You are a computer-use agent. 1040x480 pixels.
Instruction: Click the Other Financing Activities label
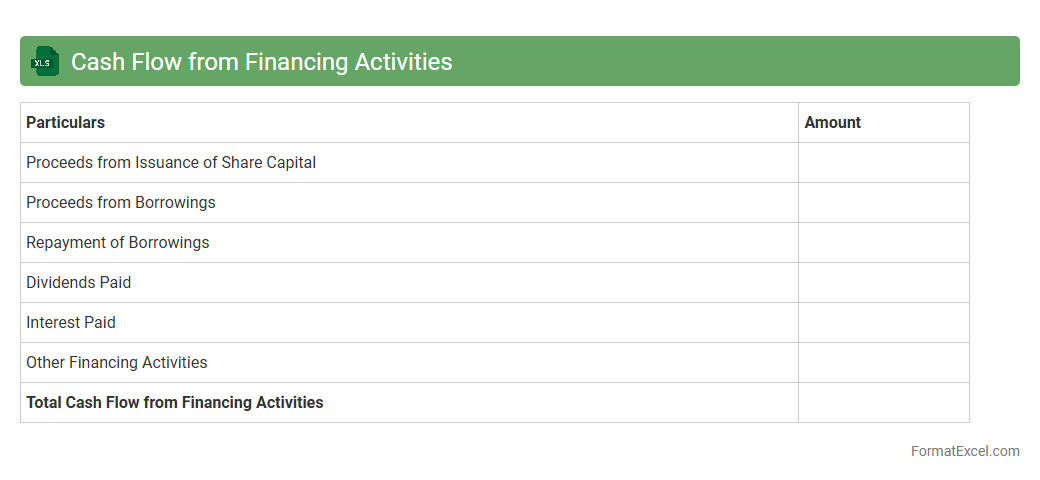(117, 362)
